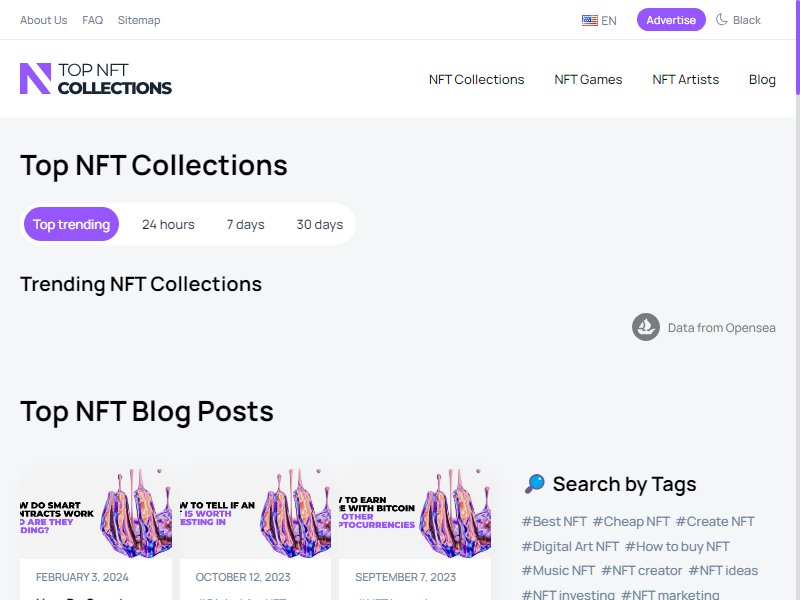The height and width of the screenshot is (600, 800).
Task: Open the February 3, 2024 smart contracts thumbnail
Action: 96,513
